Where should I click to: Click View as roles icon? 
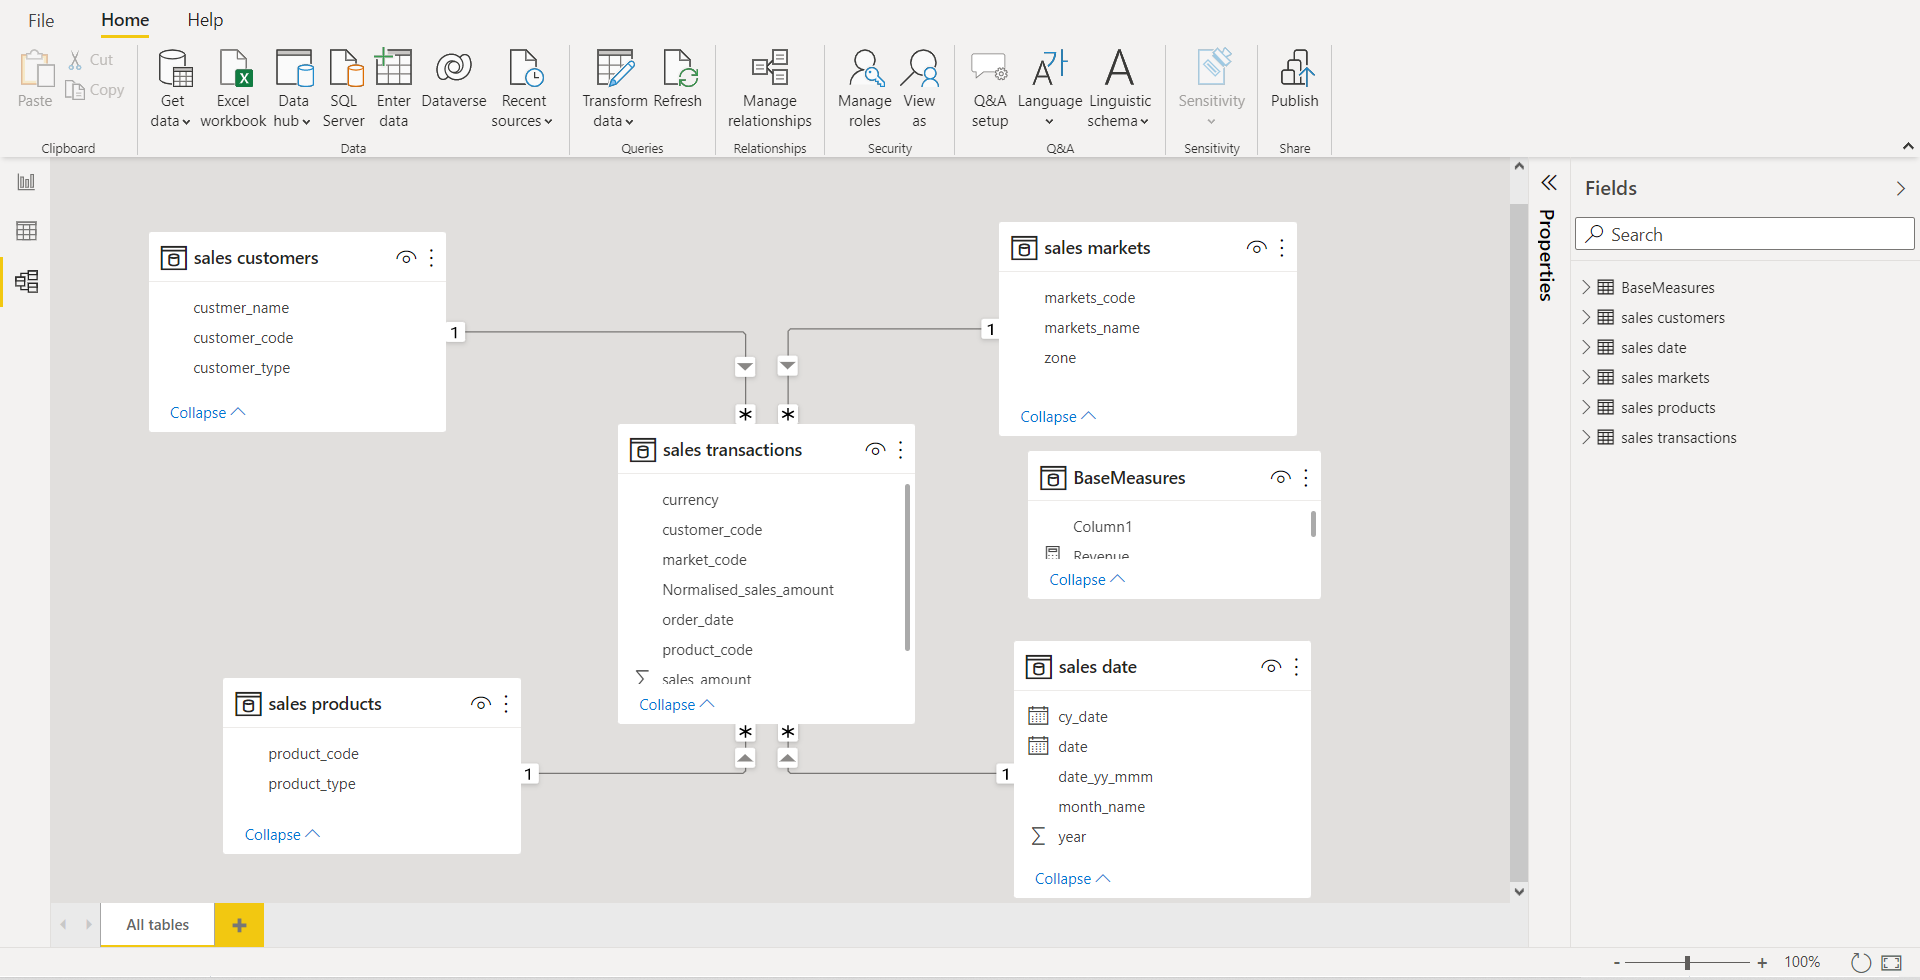click(919, 68)
